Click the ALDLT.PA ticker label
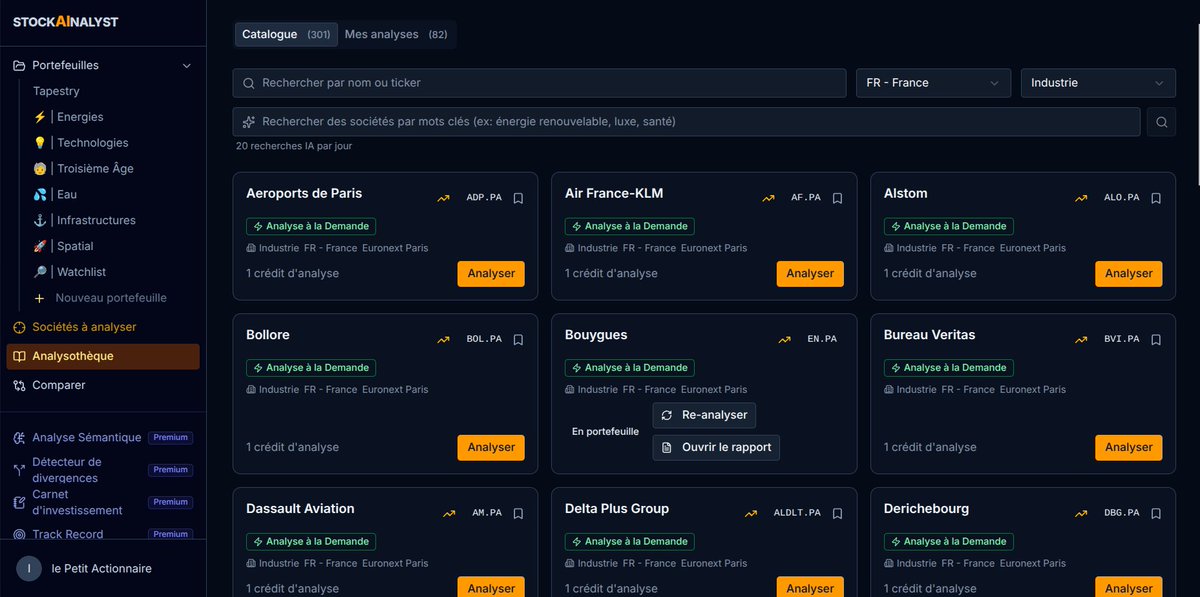Image resolution: width=1200 pixels, height=597 pixels. (797, 513)
